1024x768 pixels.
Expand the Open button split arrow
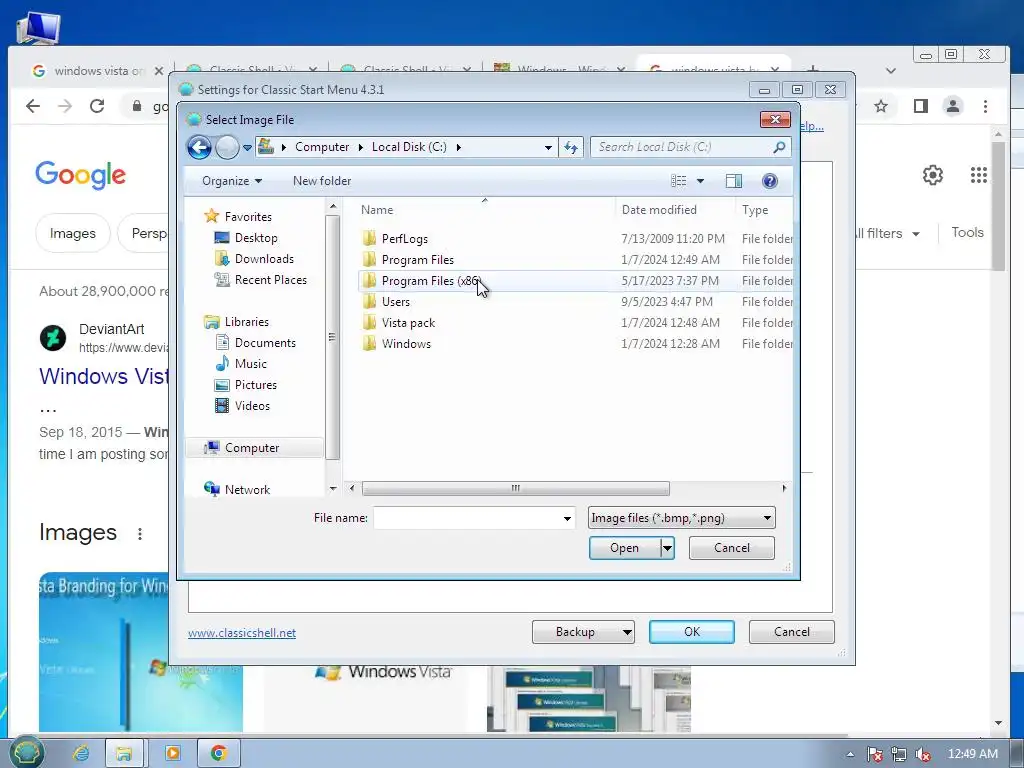667,548
